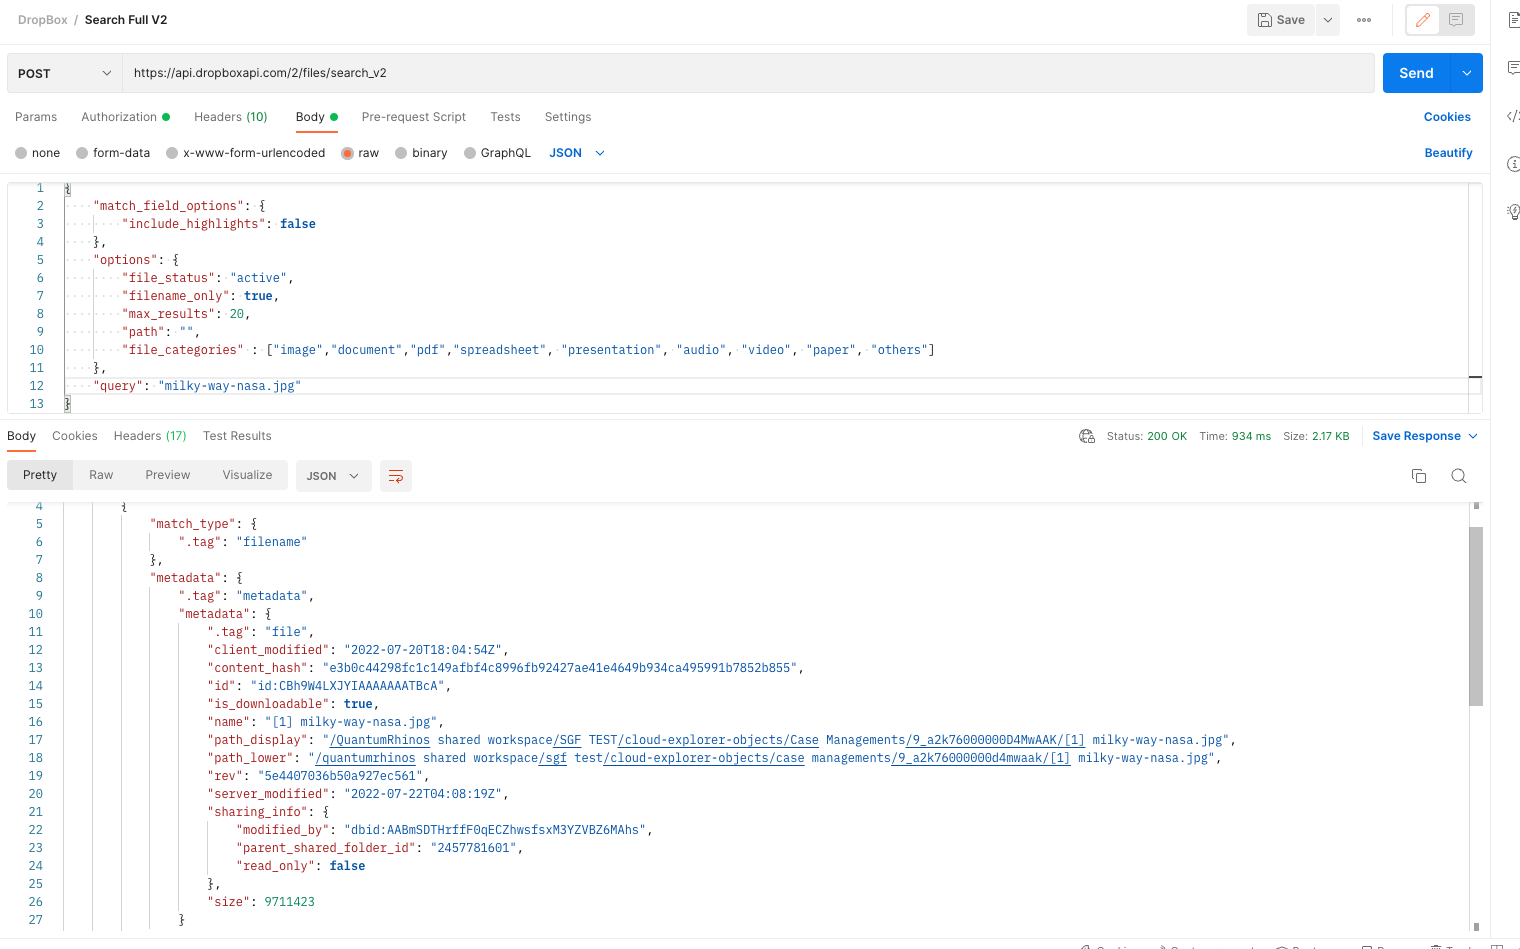Screen dimensions: 1520x949
Task: Click the Save button with floppy disk icon
Action: tap(1281, 20)
